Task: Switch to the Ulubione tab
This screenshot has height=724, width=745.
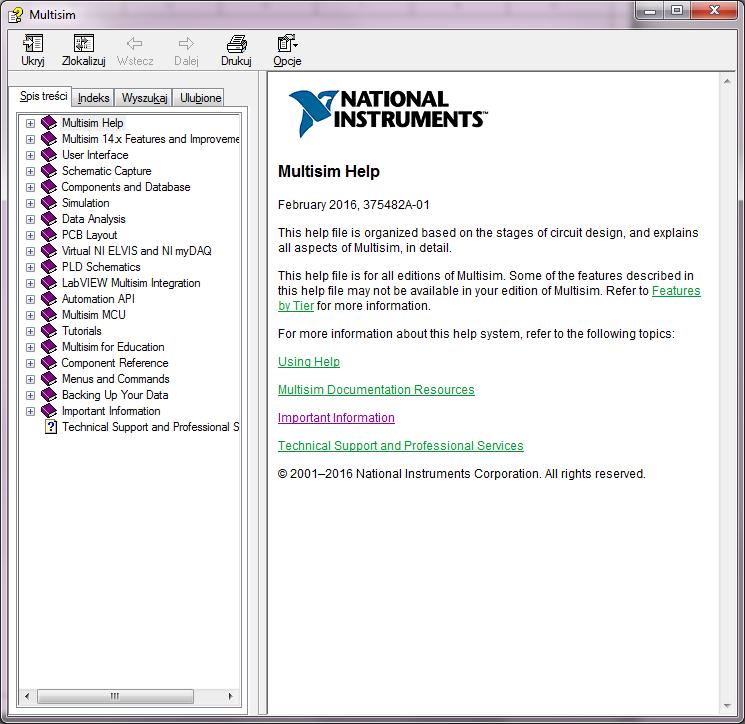Action: (200, 98)
